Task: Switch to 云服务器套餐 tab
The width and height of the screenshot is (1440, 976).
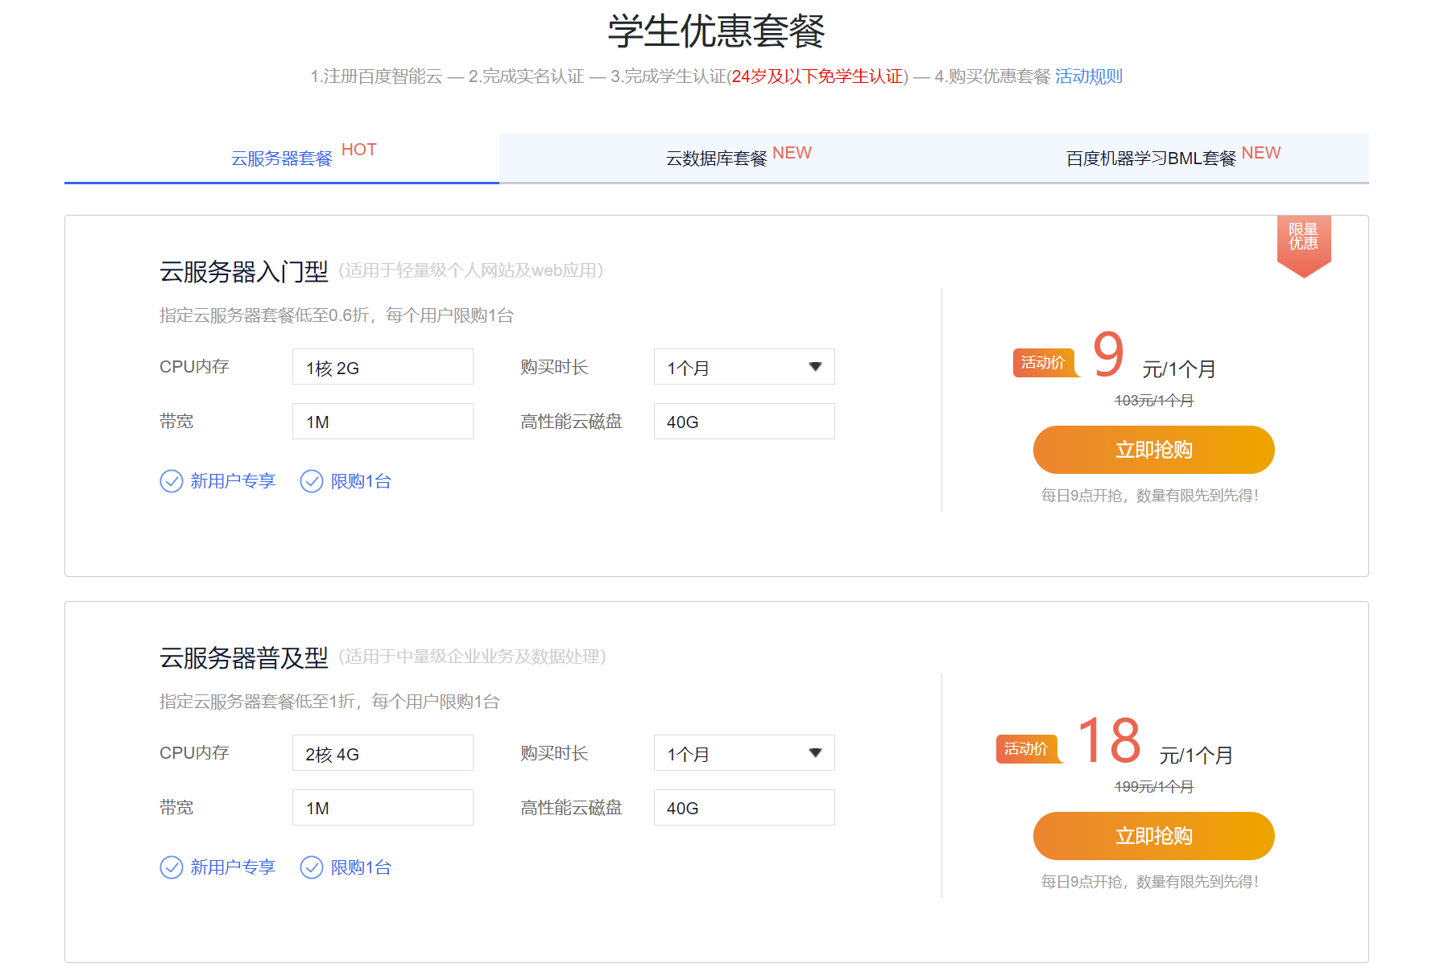Action: 282,159
